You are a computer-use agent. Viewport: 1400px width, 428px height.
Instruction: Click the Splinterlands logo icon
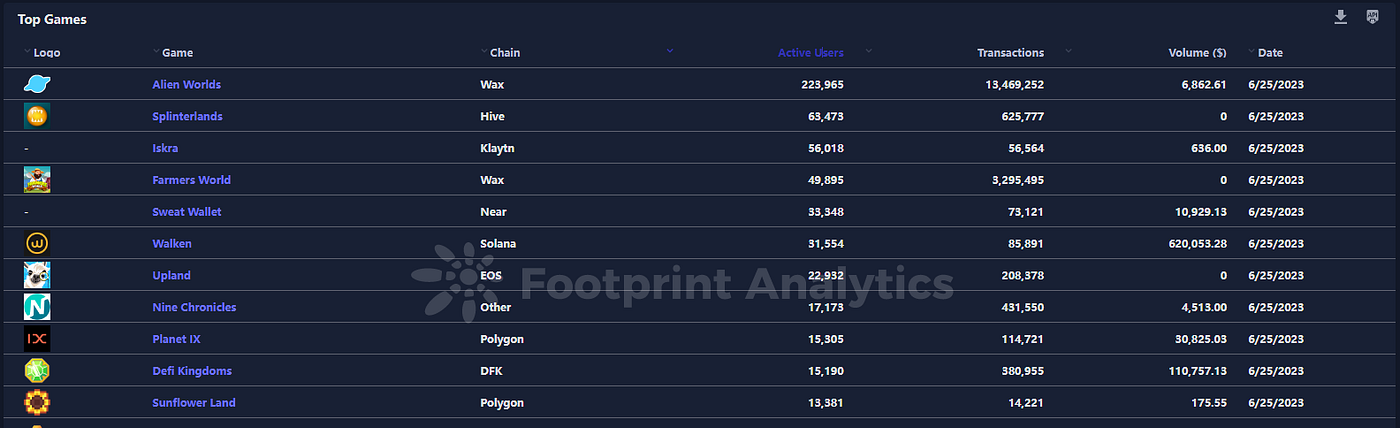[37, 117]
